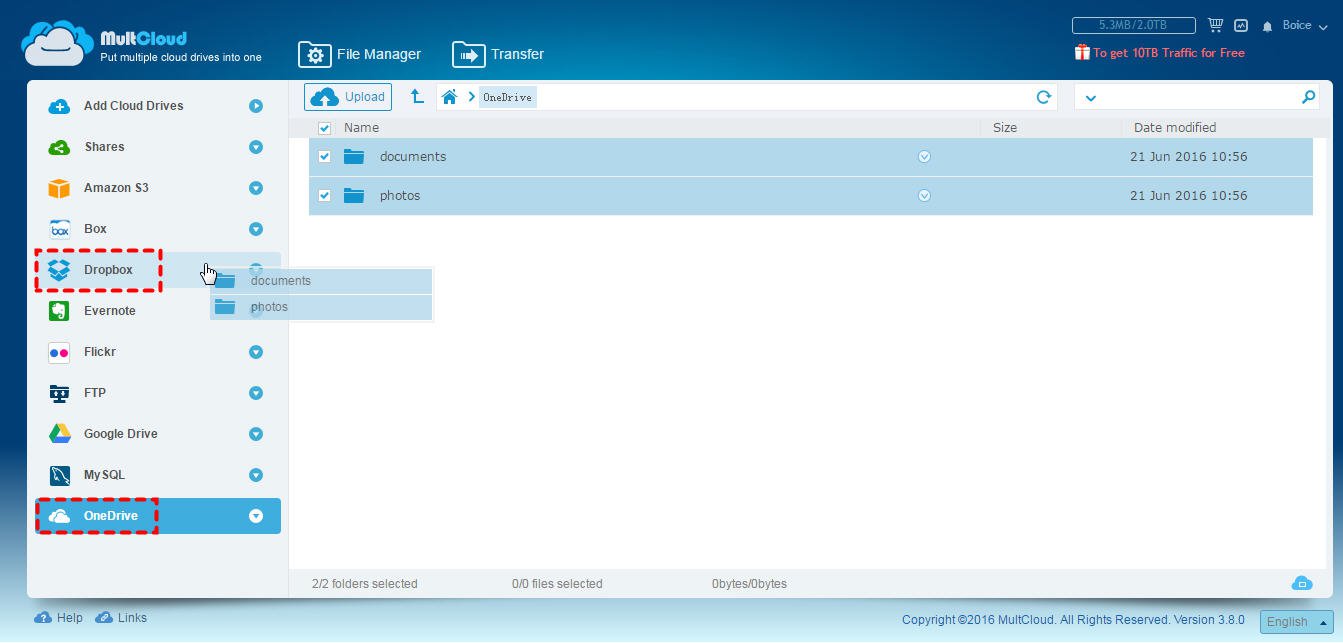Select Evernote in the sidebar
This screenshot has width=1343, height=643.
pos(158,311)
